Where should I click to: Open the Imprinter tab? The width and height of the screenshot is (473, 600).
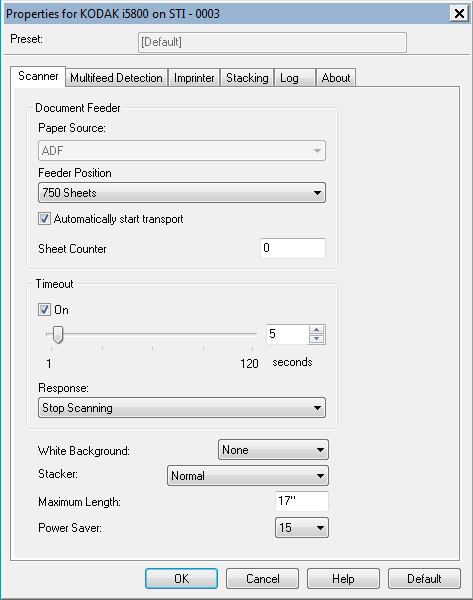tap(194, 78)
